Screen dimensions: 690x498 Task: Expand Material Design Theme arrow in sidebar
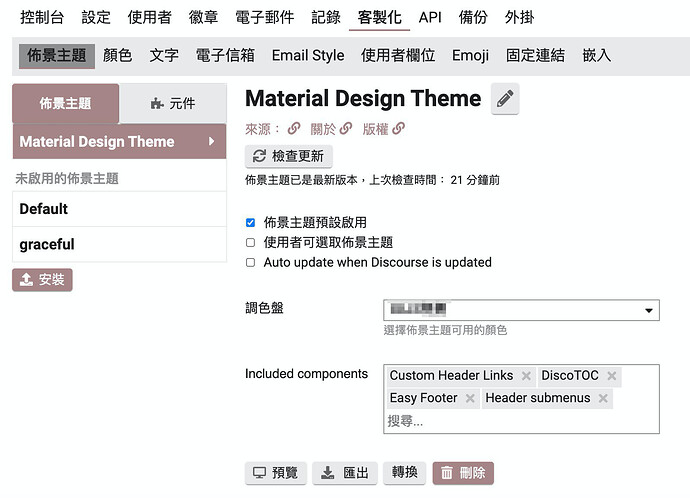click(212, 141)
